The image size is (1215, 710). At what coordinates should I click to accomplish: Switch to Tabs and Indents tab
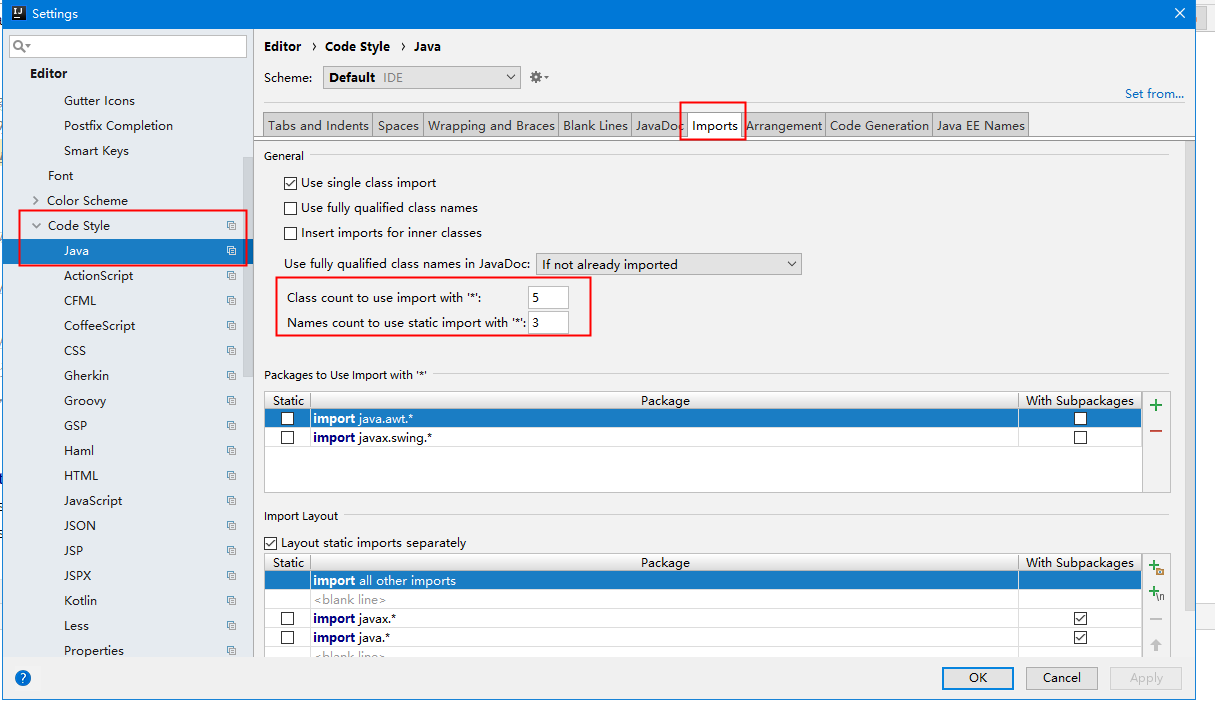pyautogui.click(x=318, y=125)
